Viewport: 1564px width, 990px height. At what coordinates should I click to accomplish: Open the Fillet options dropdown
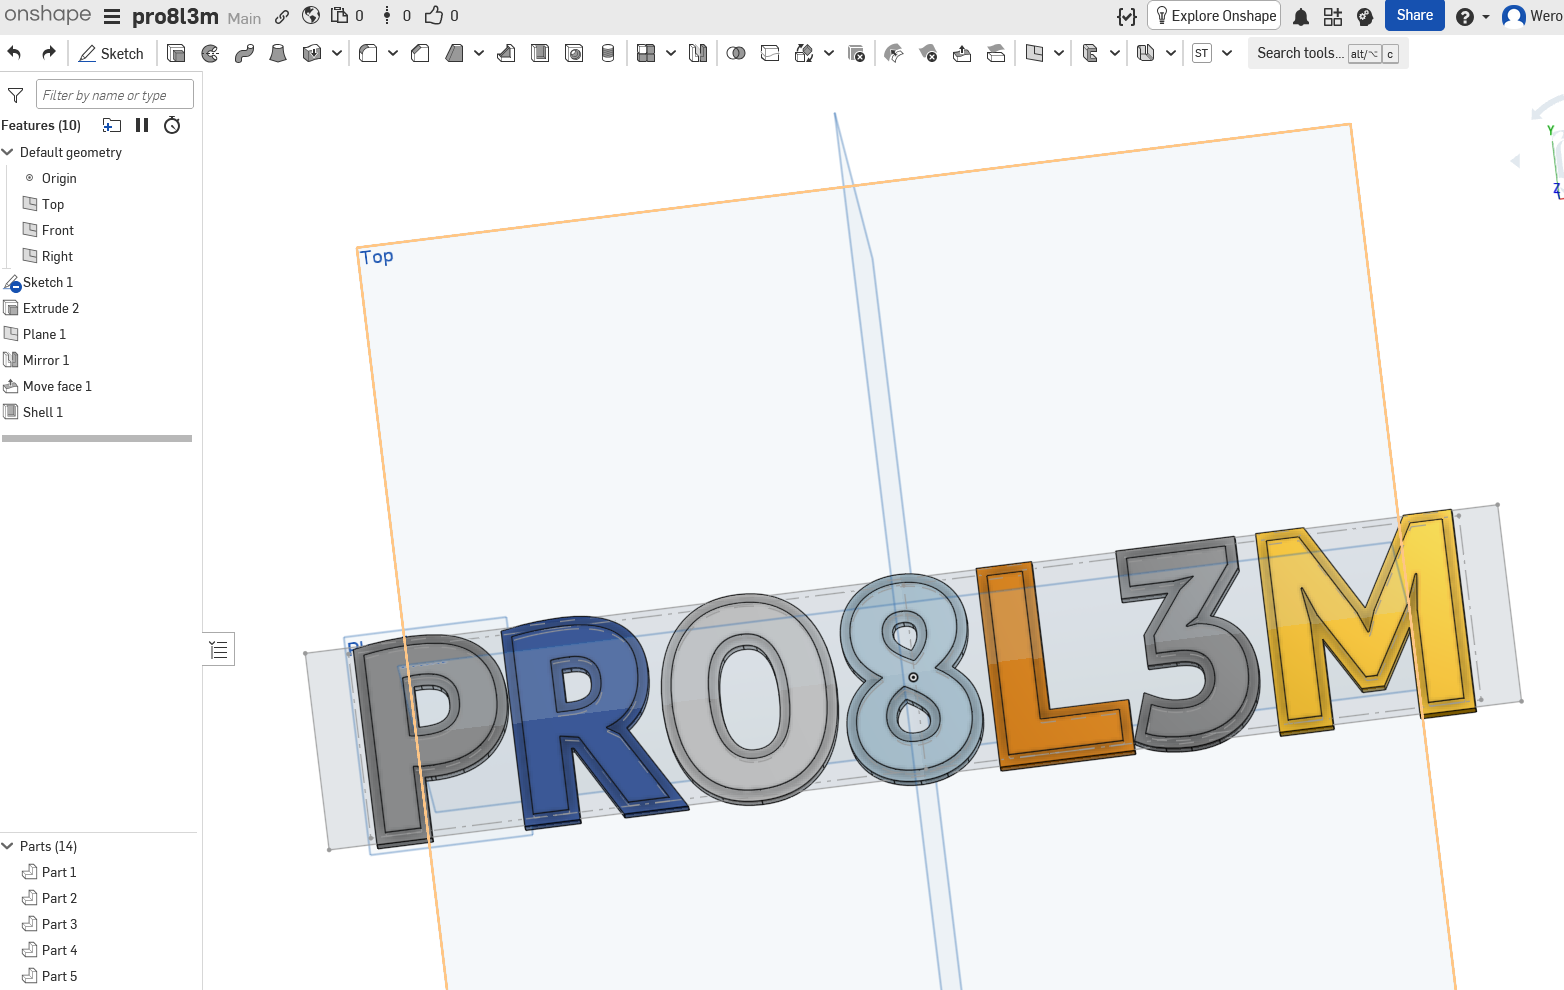[x=393, y=53]
